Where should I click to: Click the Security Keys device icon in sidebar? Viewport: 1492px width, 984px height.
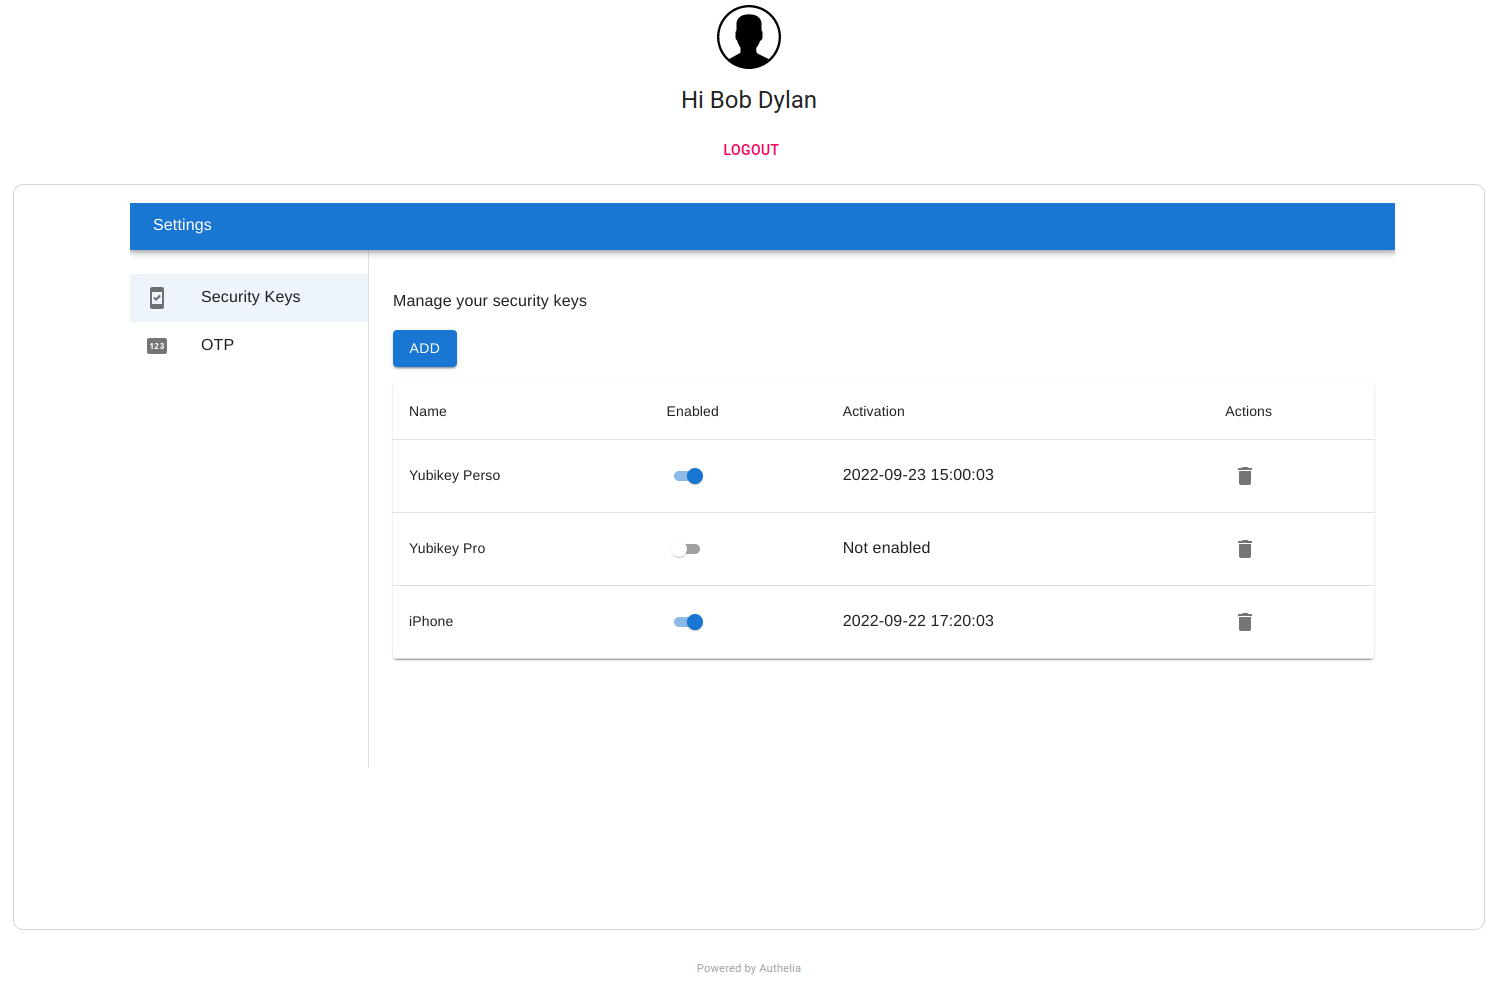click(157, 297)
